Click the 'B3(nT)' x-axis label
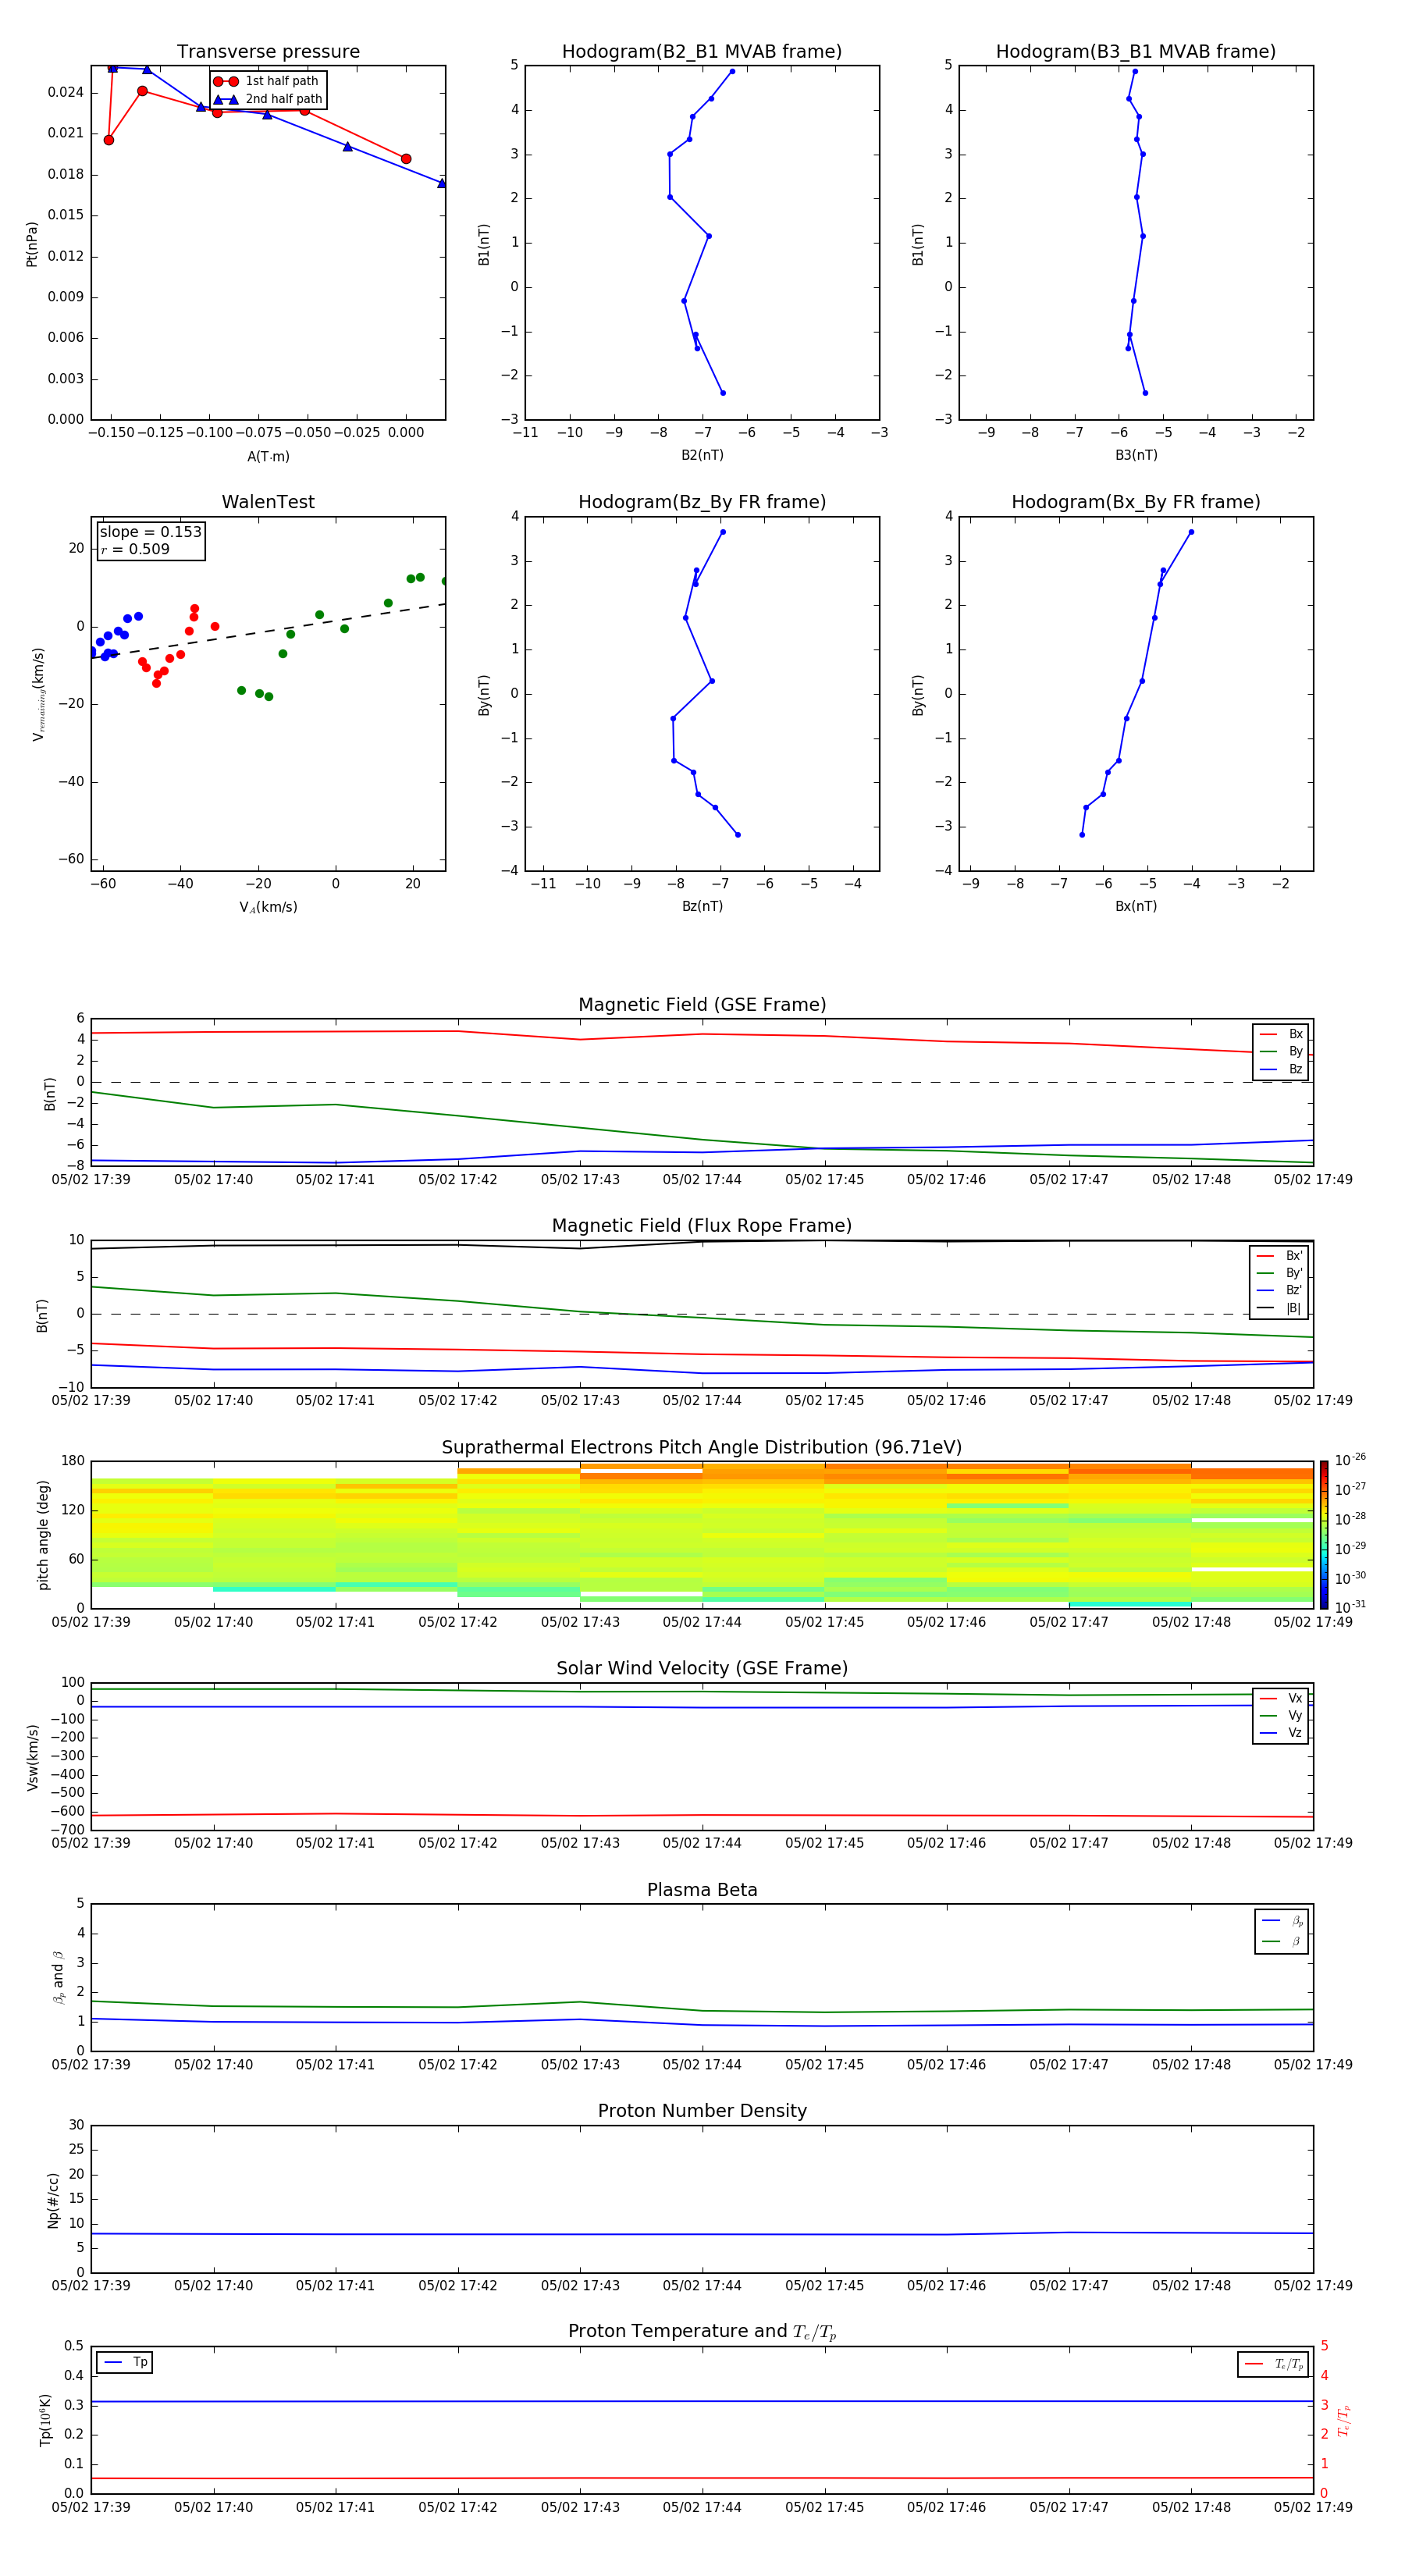1405x2576 pixels. coord(1136,455)
